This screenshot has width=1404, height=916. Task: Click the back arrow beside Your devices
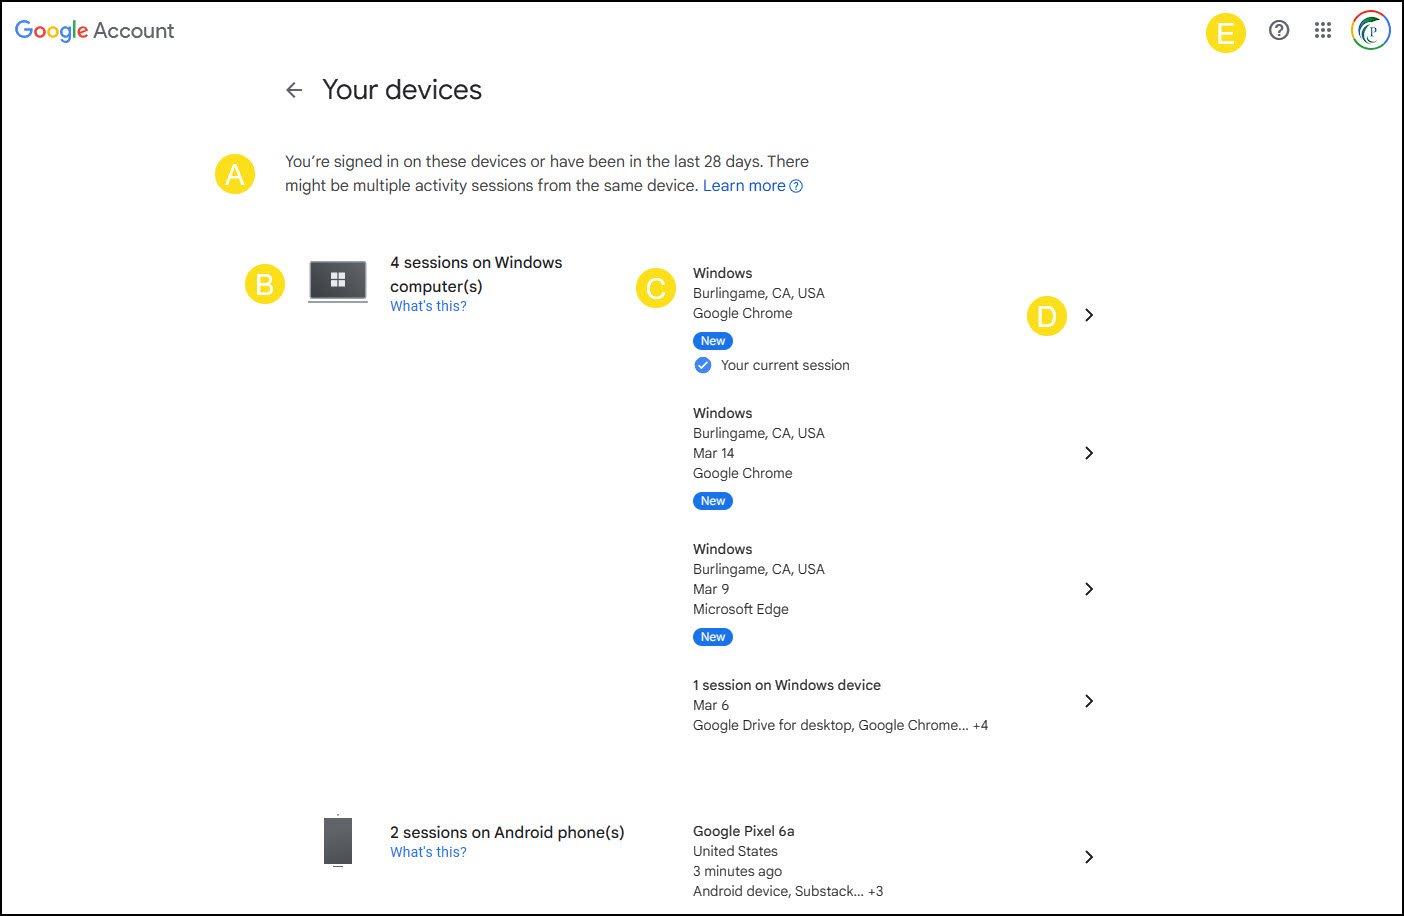tap(293, 90)
